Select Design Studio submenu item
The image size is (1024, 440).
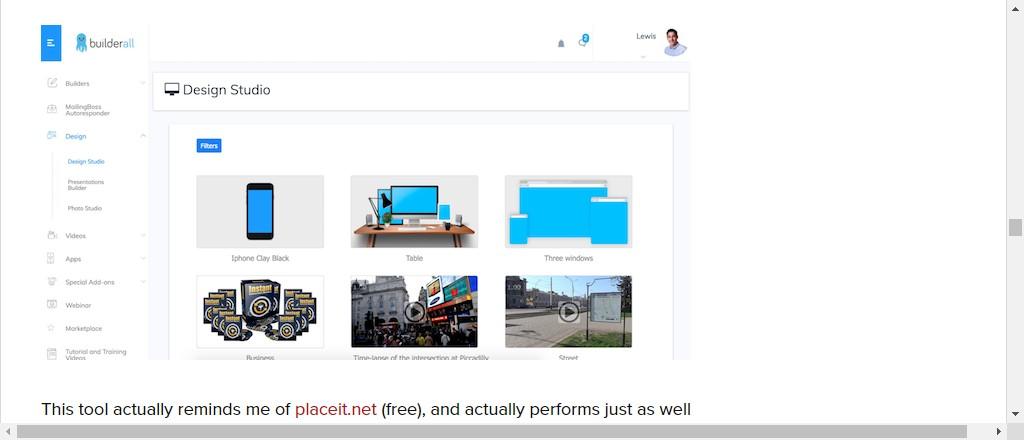click(86, 161)
